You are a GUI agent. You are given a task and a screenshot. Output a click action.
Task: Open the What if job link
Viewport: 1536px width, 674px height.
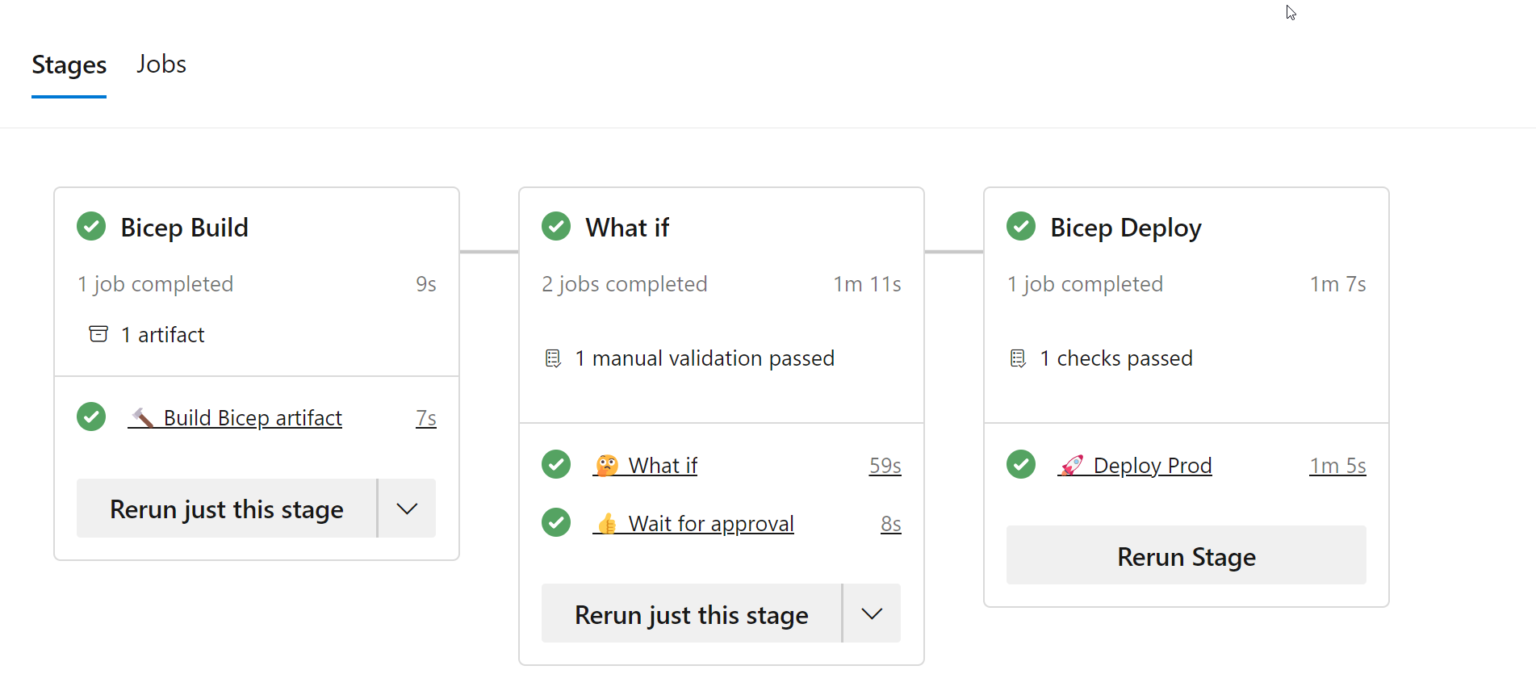(x=646, y=465)
